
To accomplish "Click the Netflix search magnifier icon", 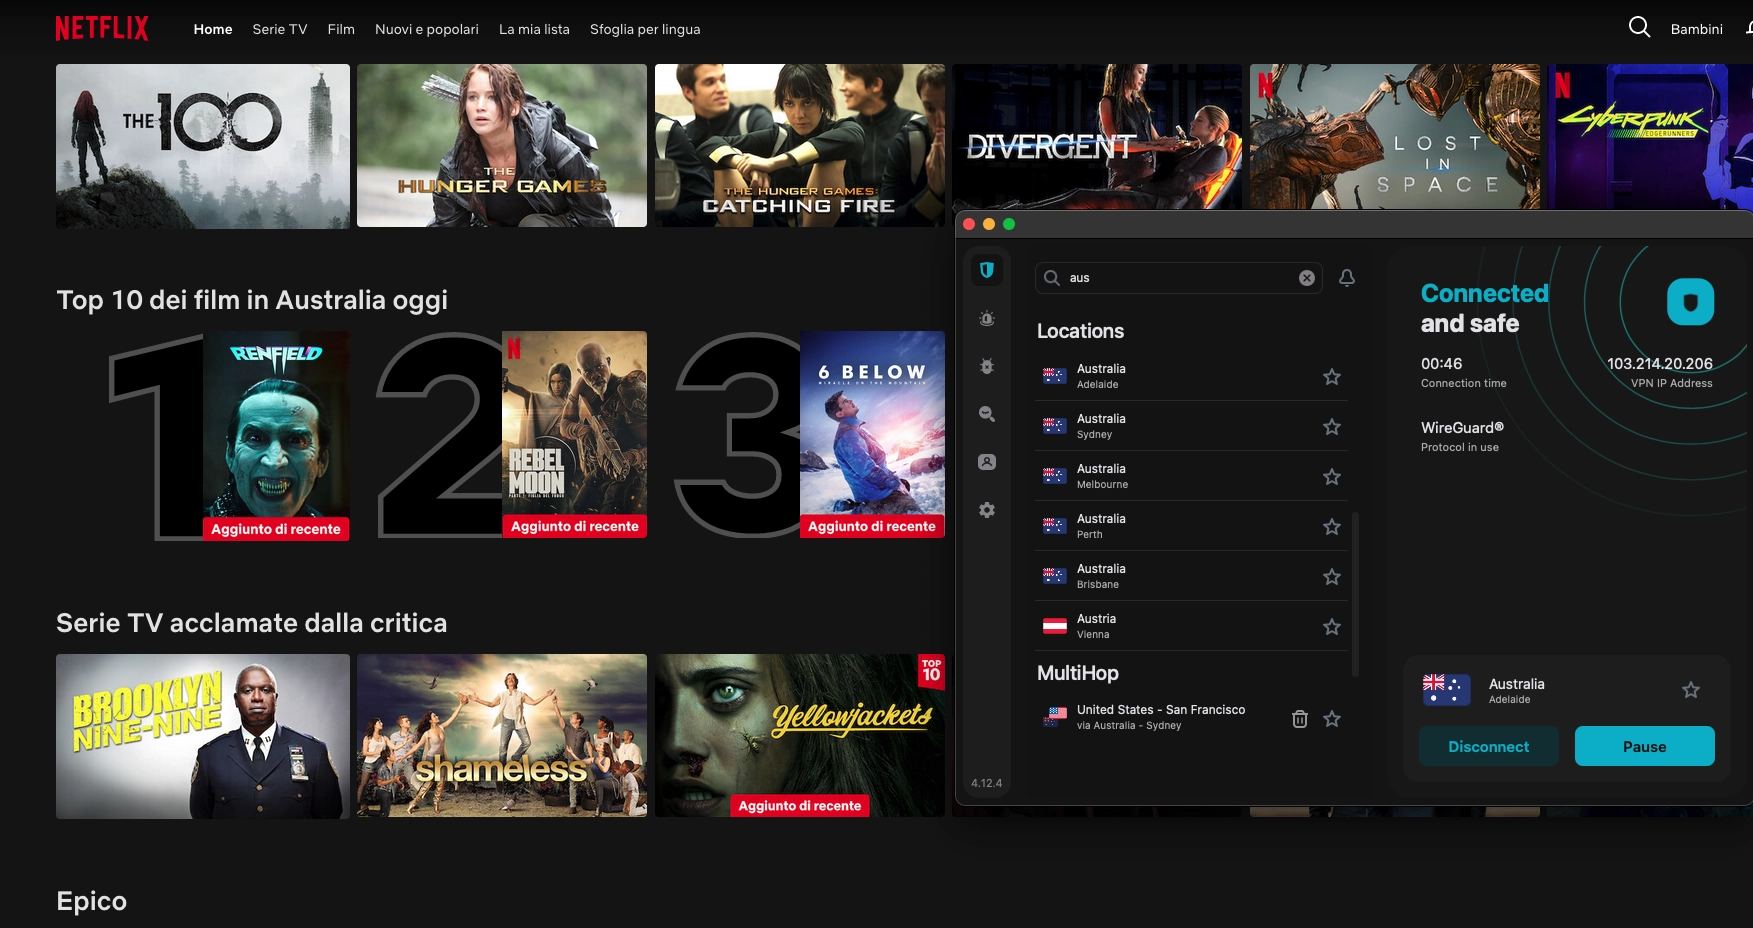I will [1639, 27].
